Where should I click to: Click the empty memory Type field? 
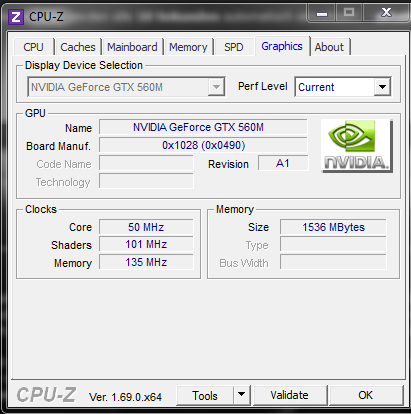coord(333,244)
